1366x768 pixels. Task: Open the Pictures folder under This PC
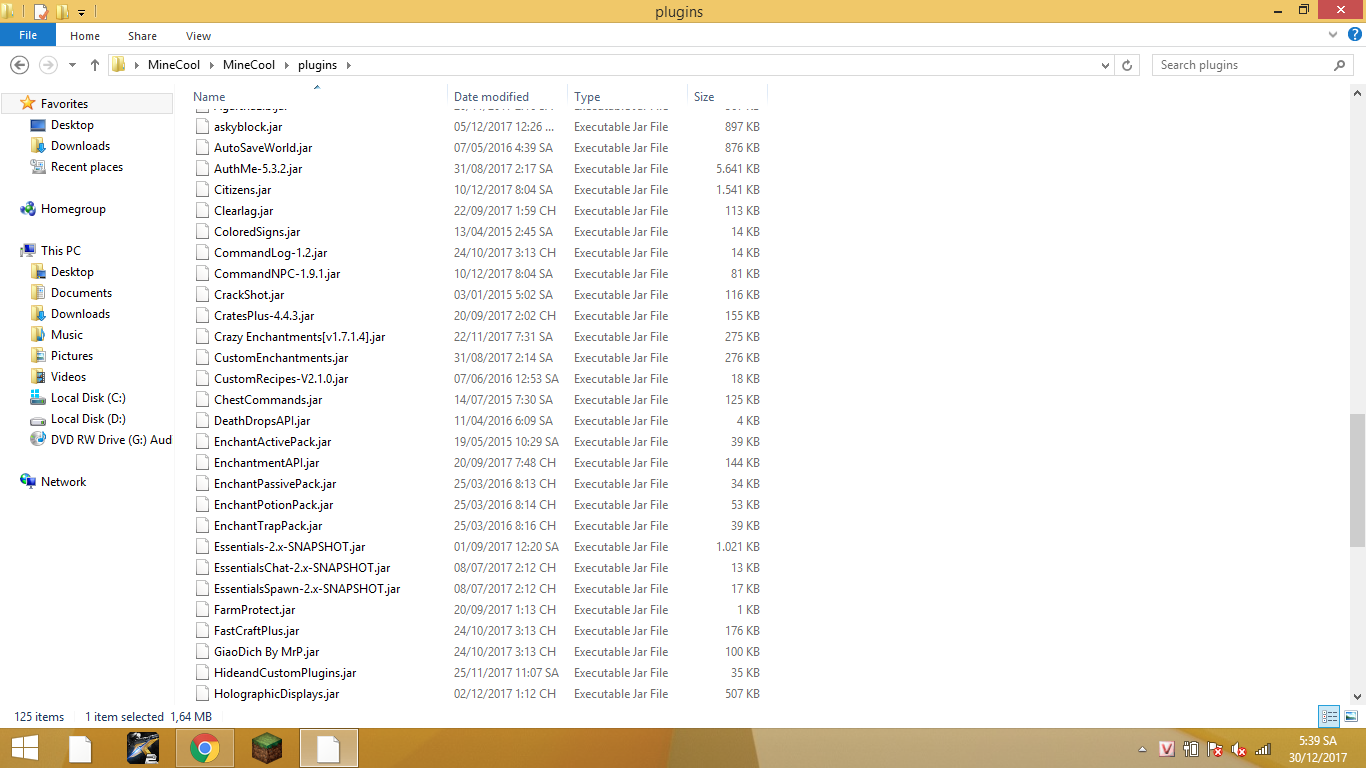coord(72,356)
